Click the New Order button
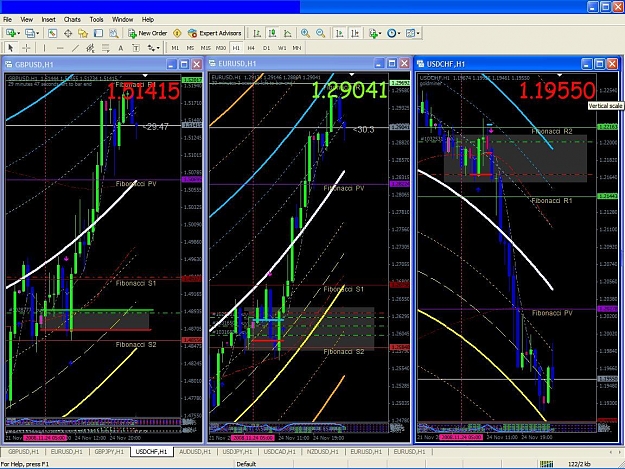Viewport: 625px width, 469px height. point(147,33)
